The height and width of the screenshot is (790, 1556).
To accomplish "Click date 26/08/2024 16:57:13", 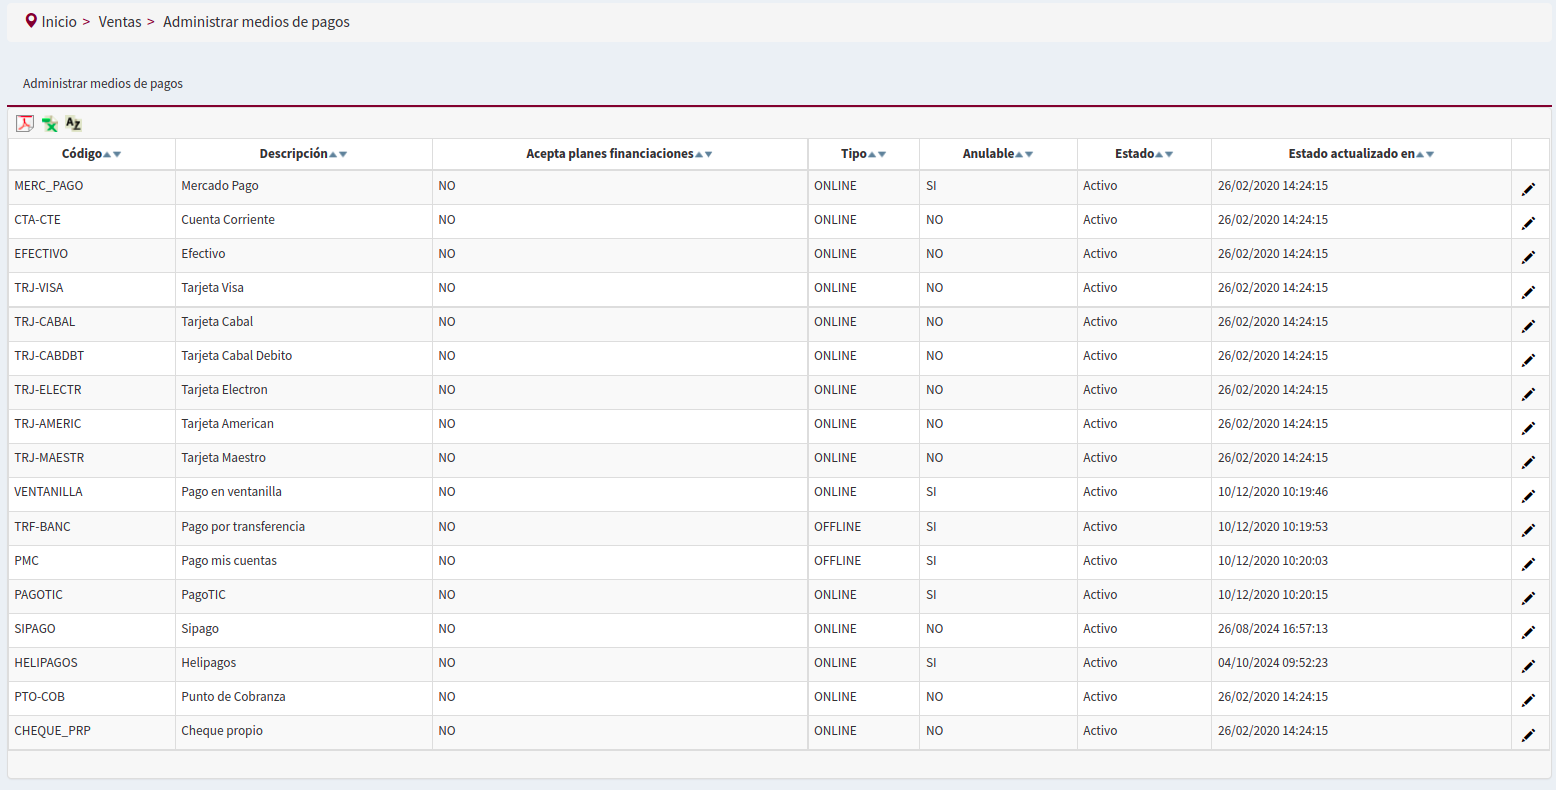I will 1273,629.
